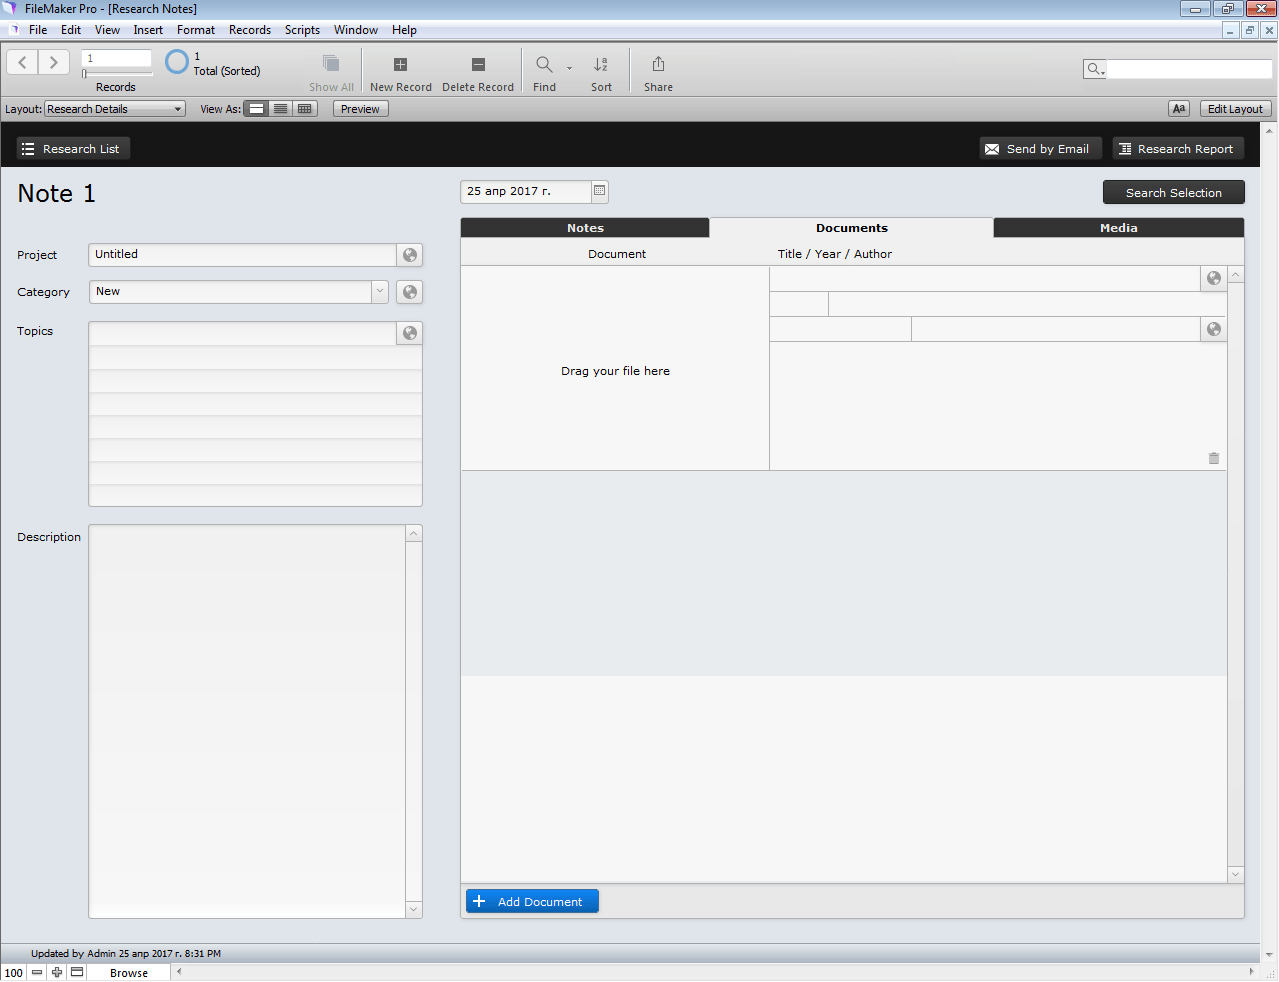Switch to the Notes tab
Screen dimensions: 1279x982
click(585, 228)
